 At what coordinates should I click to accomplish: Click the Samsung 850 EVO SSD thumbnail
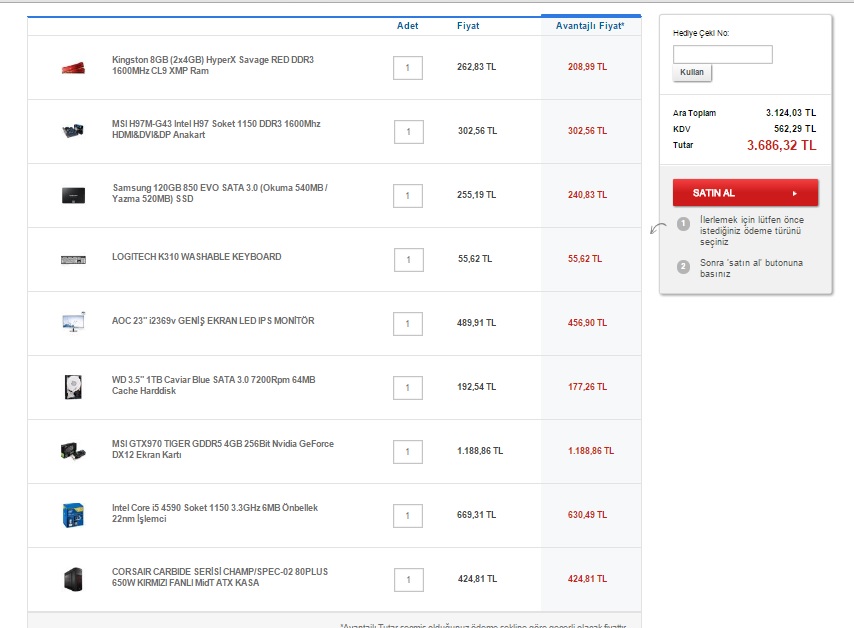[x=74, y=196]
